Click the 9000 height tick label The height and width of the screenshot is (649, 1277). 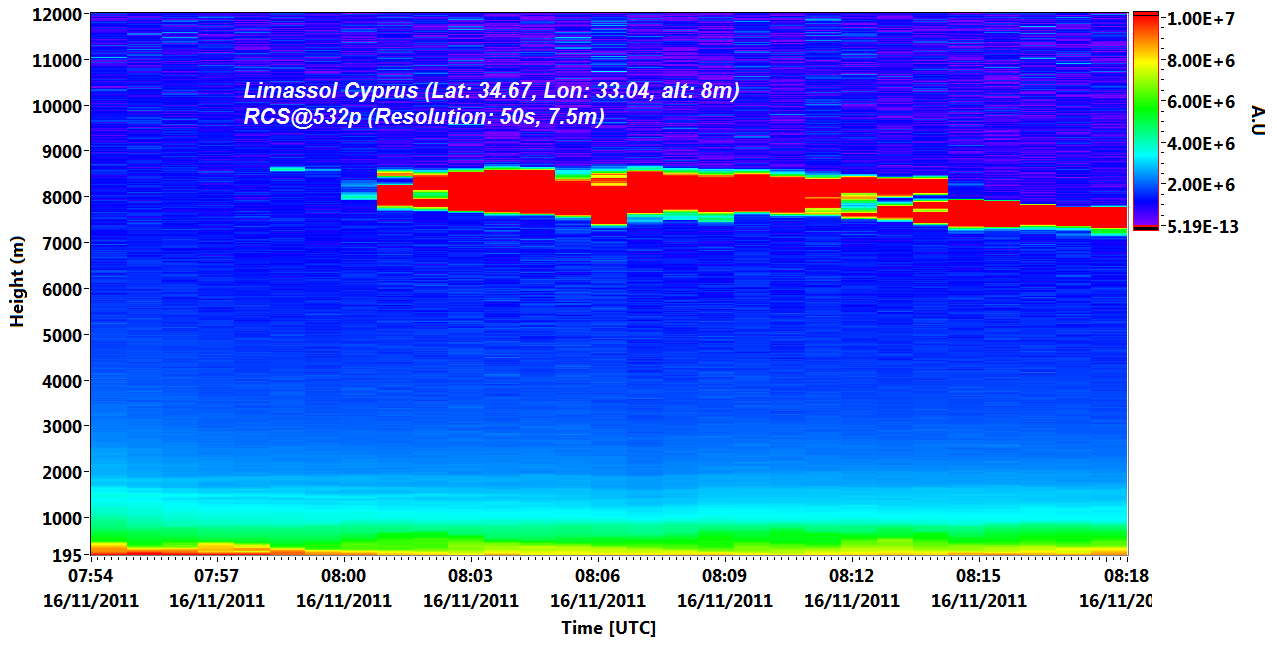[x=62, y=152]
